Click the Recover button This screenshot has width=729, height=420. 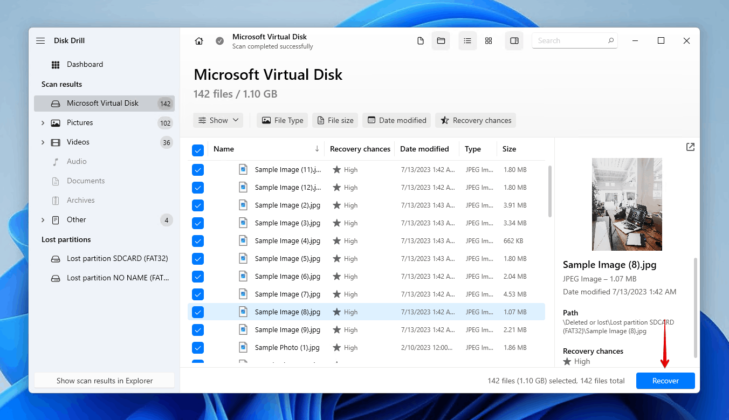665,381
